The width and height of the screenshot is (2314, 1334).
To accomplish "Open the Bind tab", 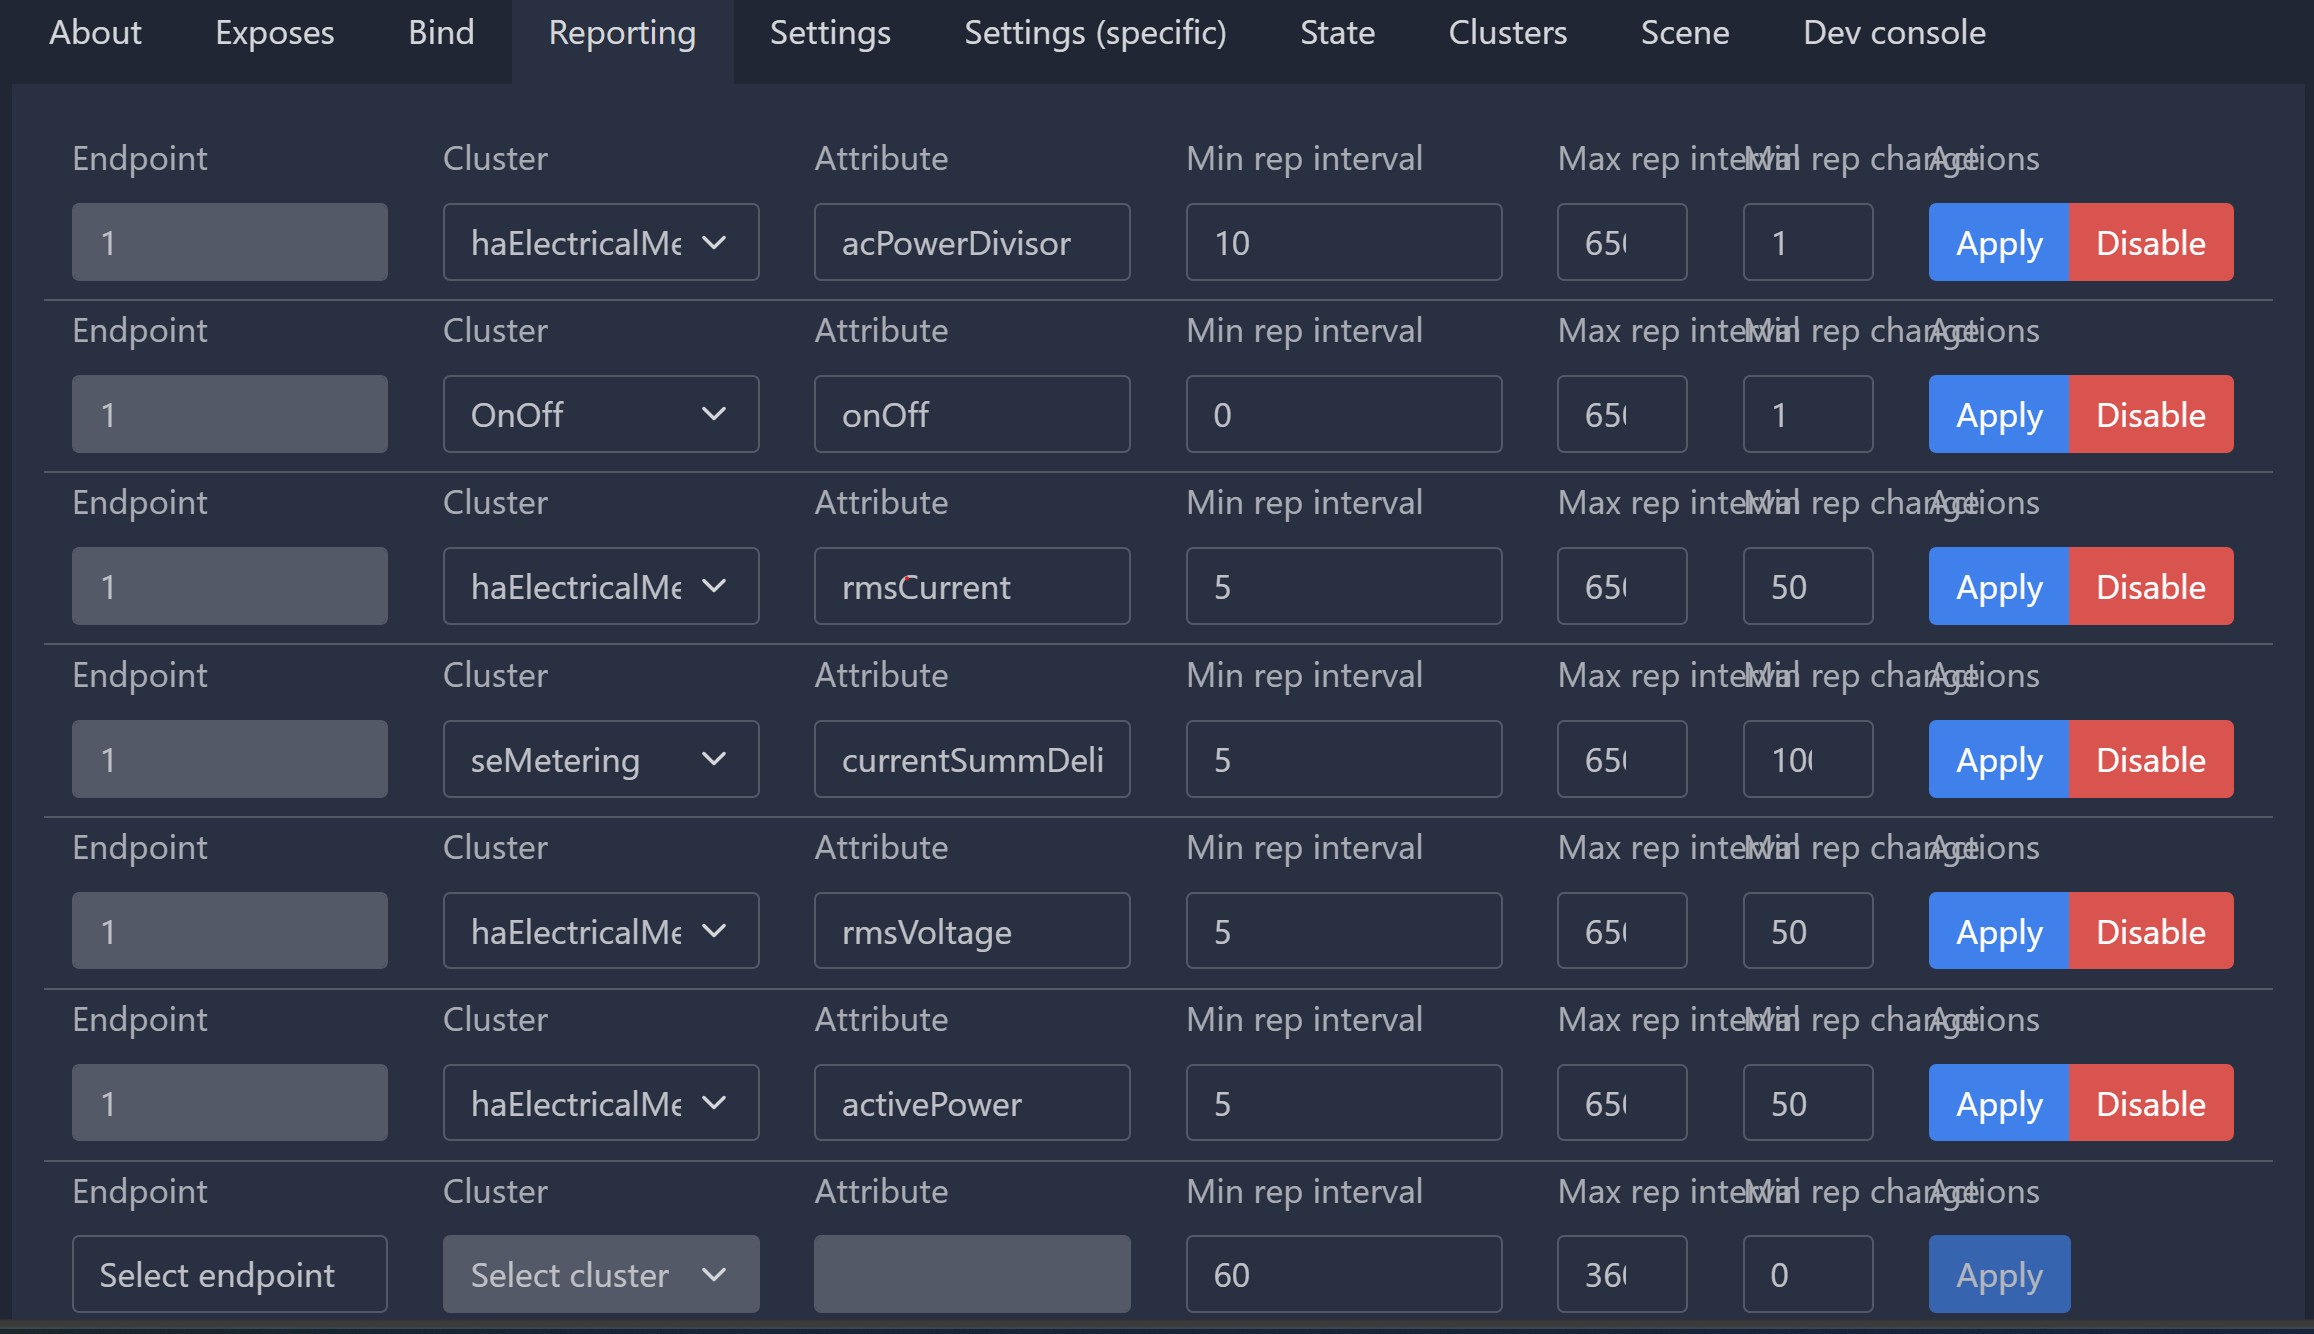I will (441, 33).
